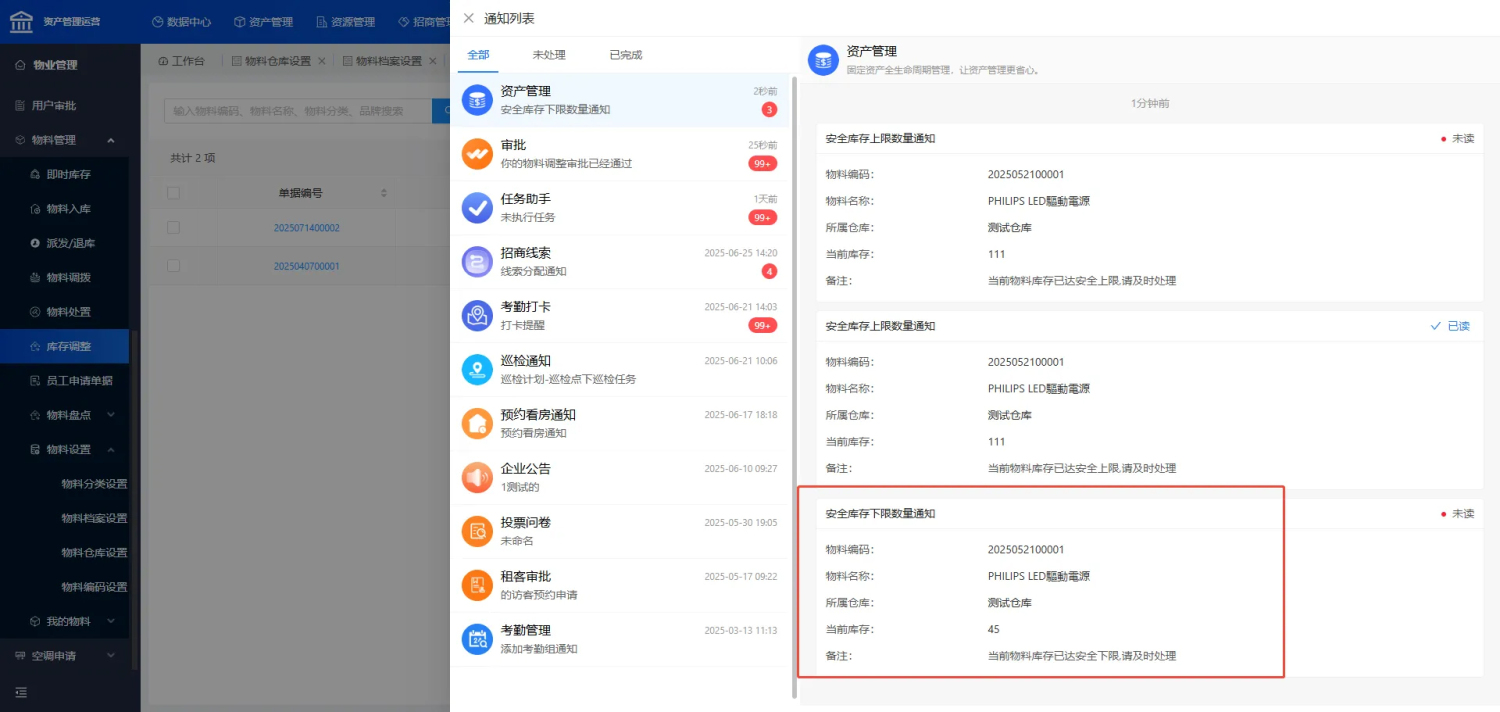The width and height of the screenshot is (1500, 712).
Task: Click the 1分钟前 timestamp in detail pane
Action: (1150, 103)
